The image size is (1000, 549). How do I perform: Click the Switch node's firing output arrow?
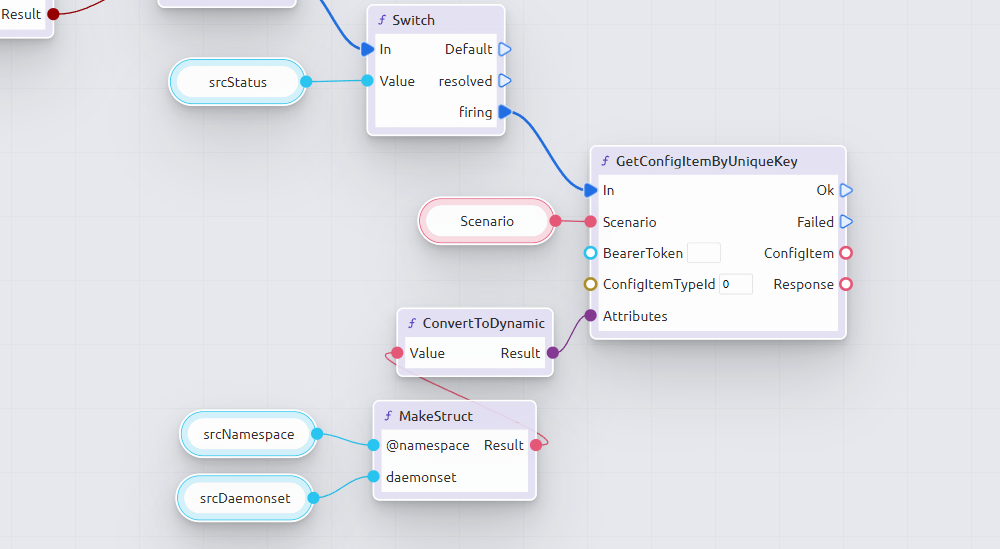pos(505,112)
